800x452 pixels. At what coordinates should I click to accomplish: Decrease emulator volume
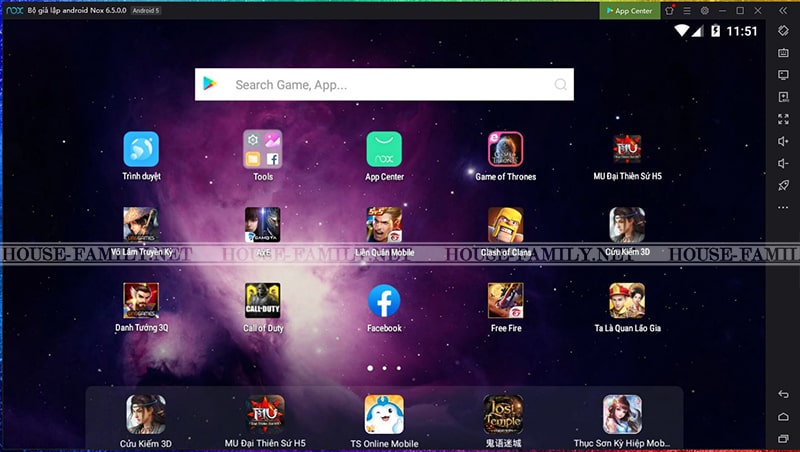pyautogui.click(x=783, y=163)
